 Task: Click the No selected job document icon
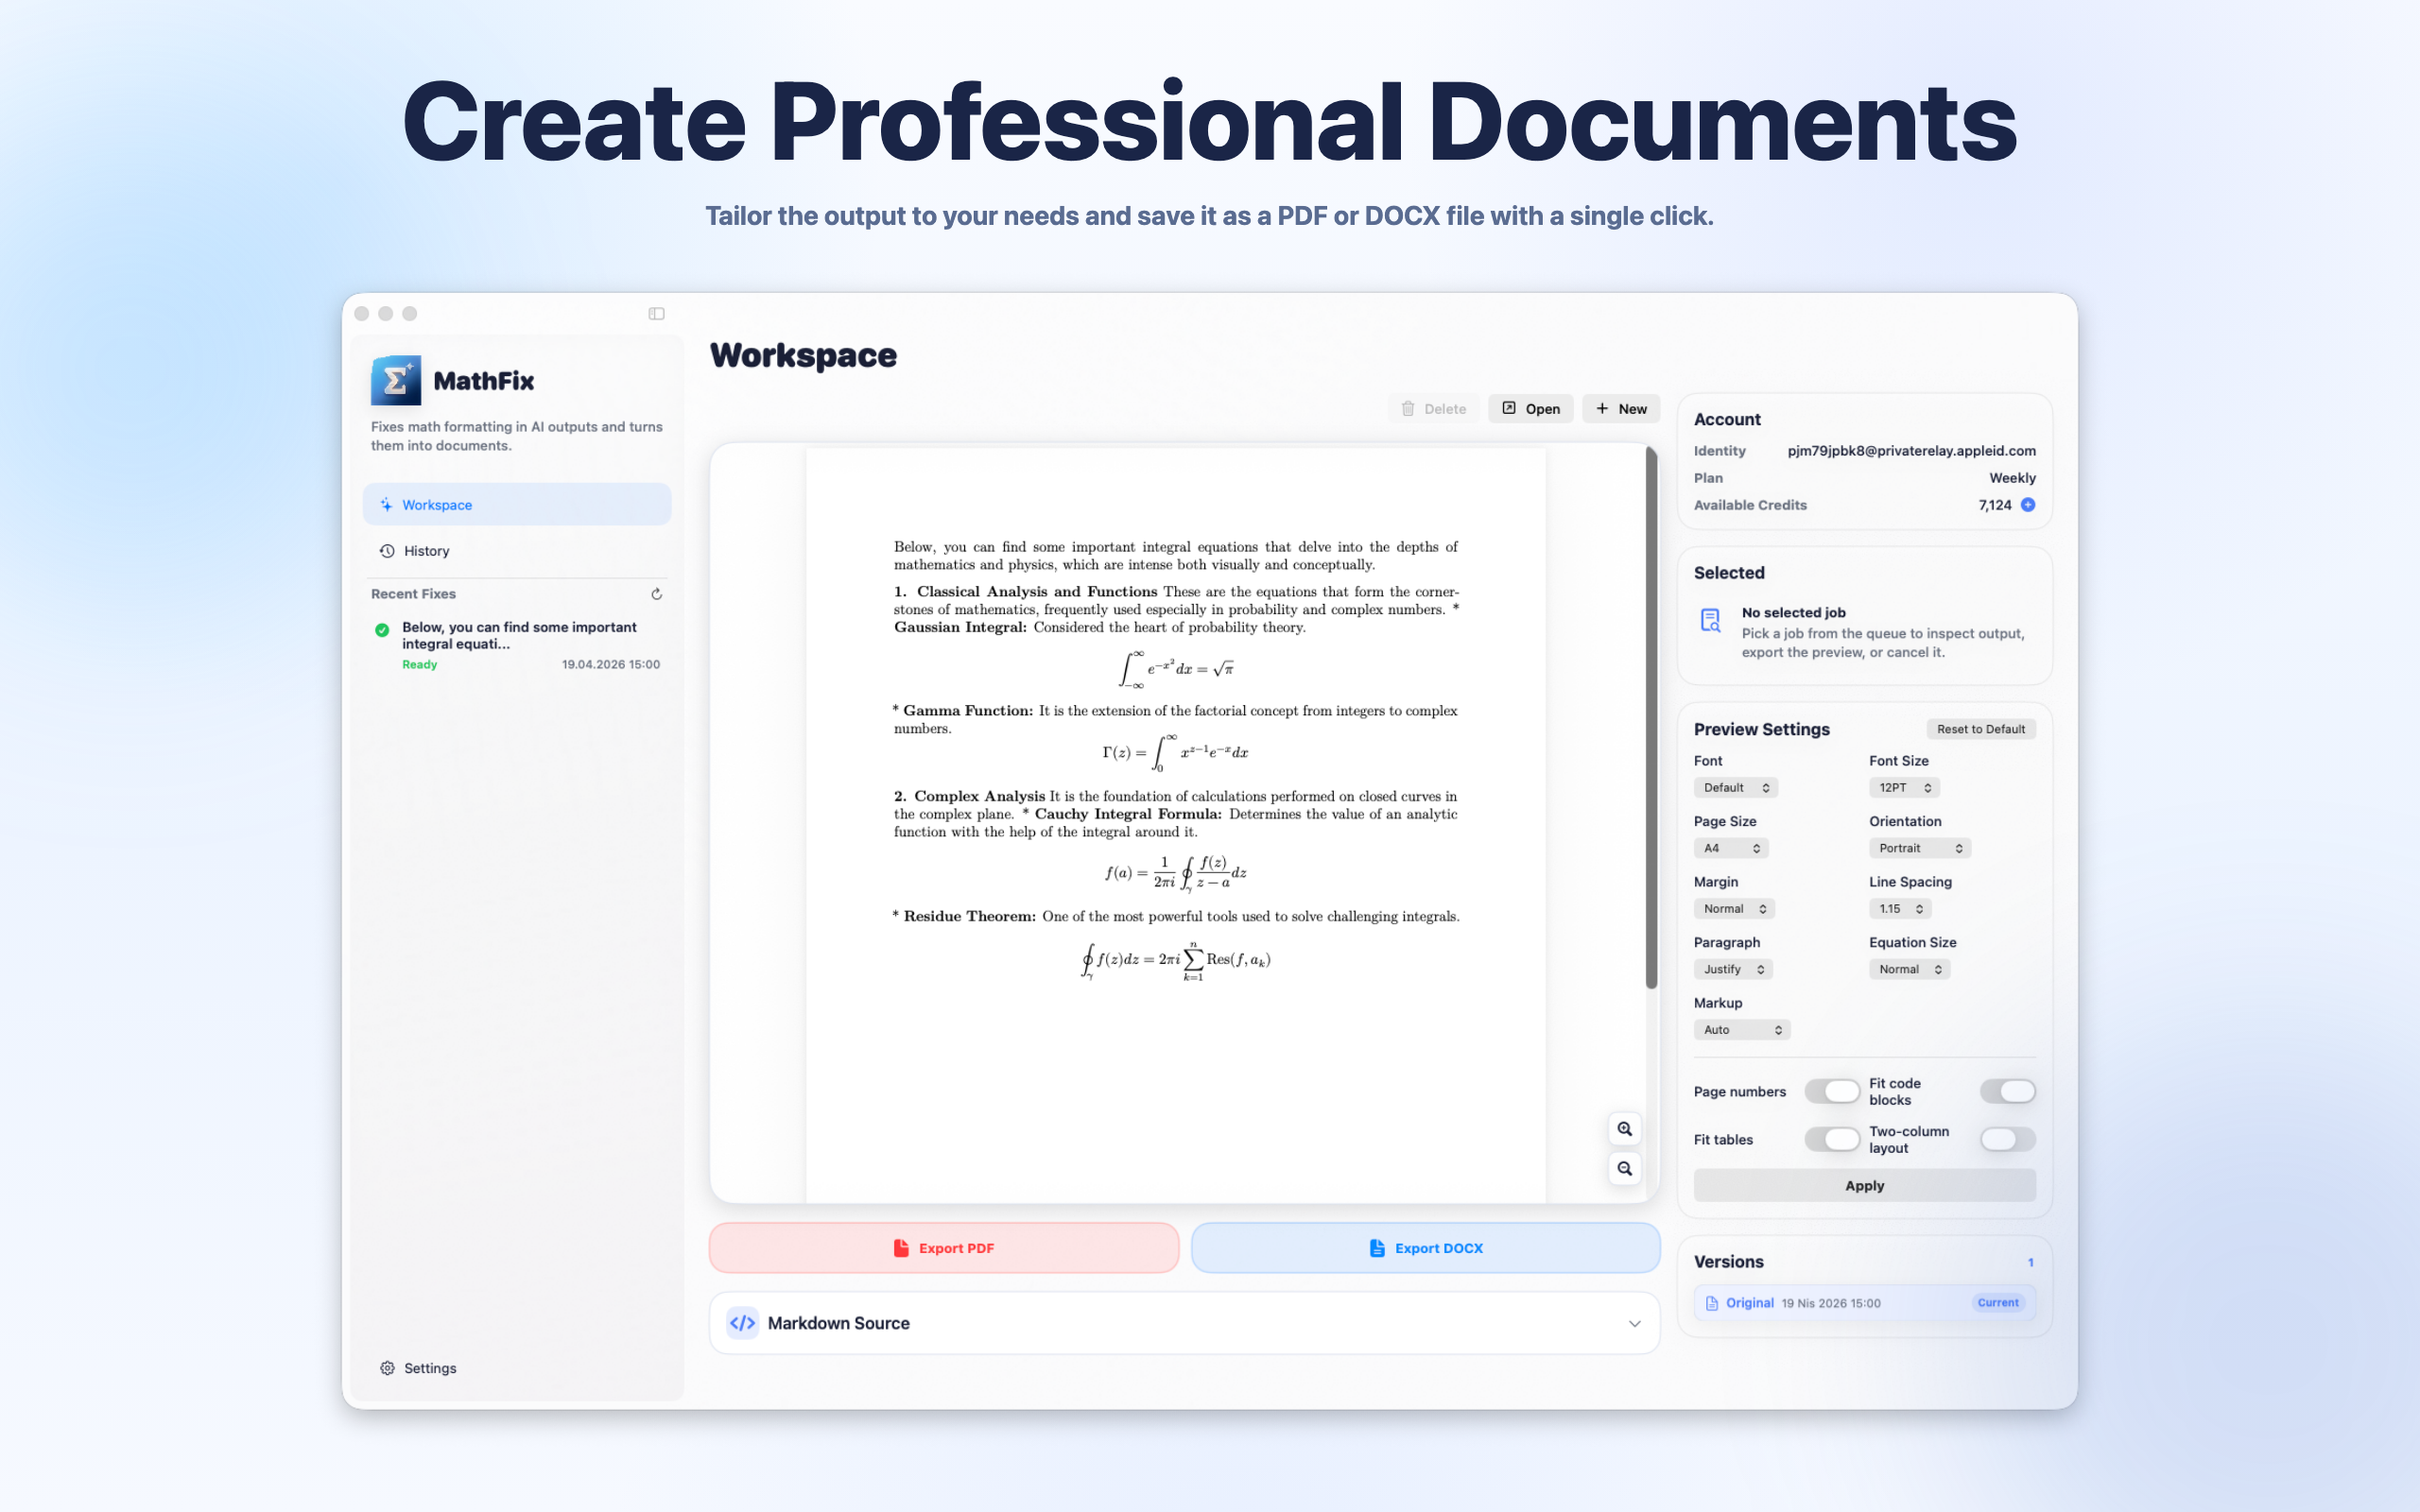point(1711,621)
